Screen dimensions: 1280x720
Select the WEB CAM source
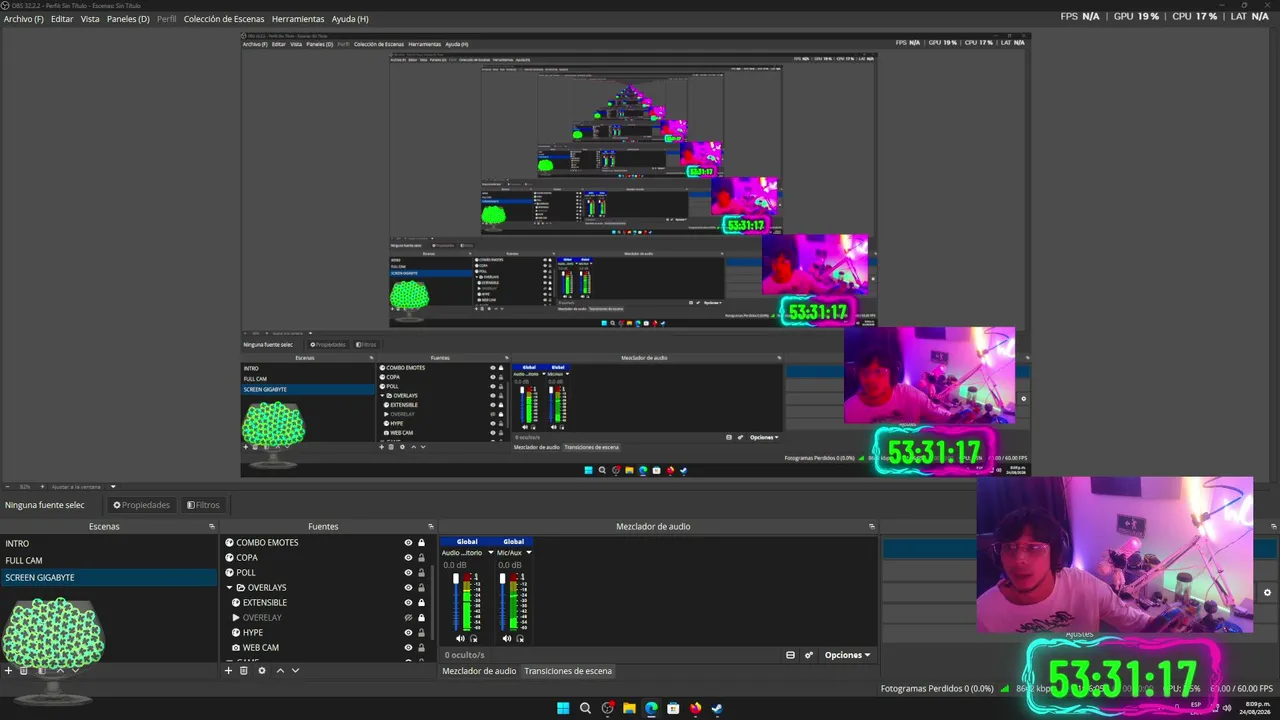[x=261, y=648]
